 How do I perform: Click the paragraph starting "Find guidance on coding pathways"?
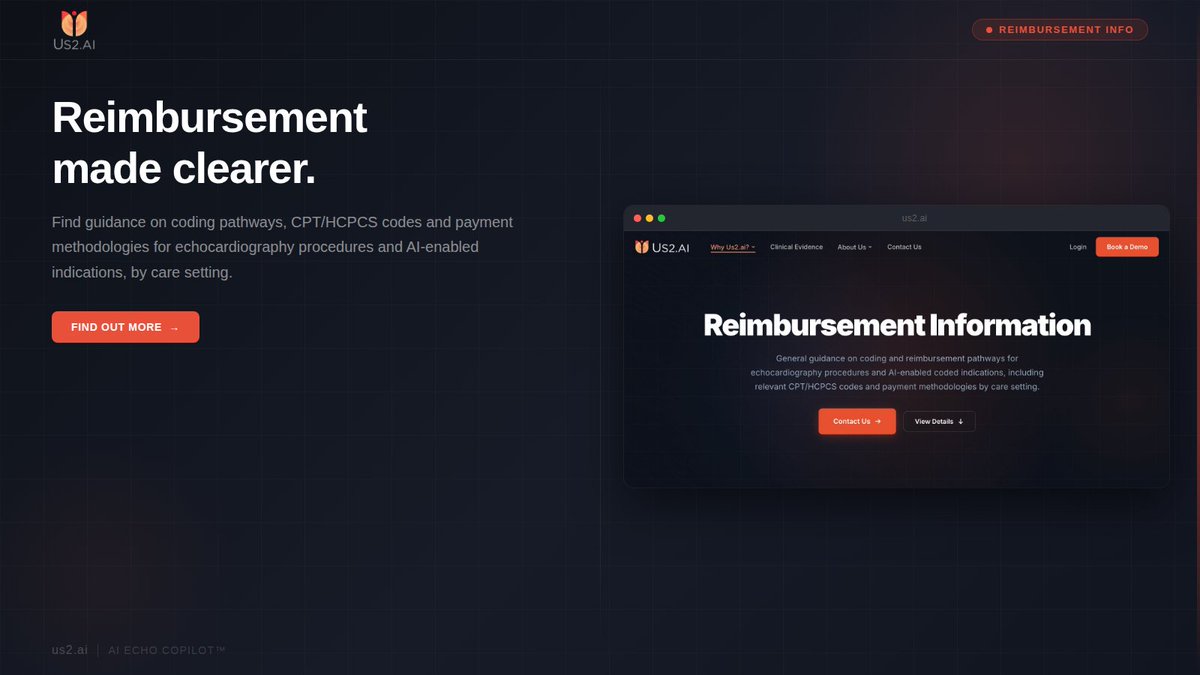pos(283,247)
